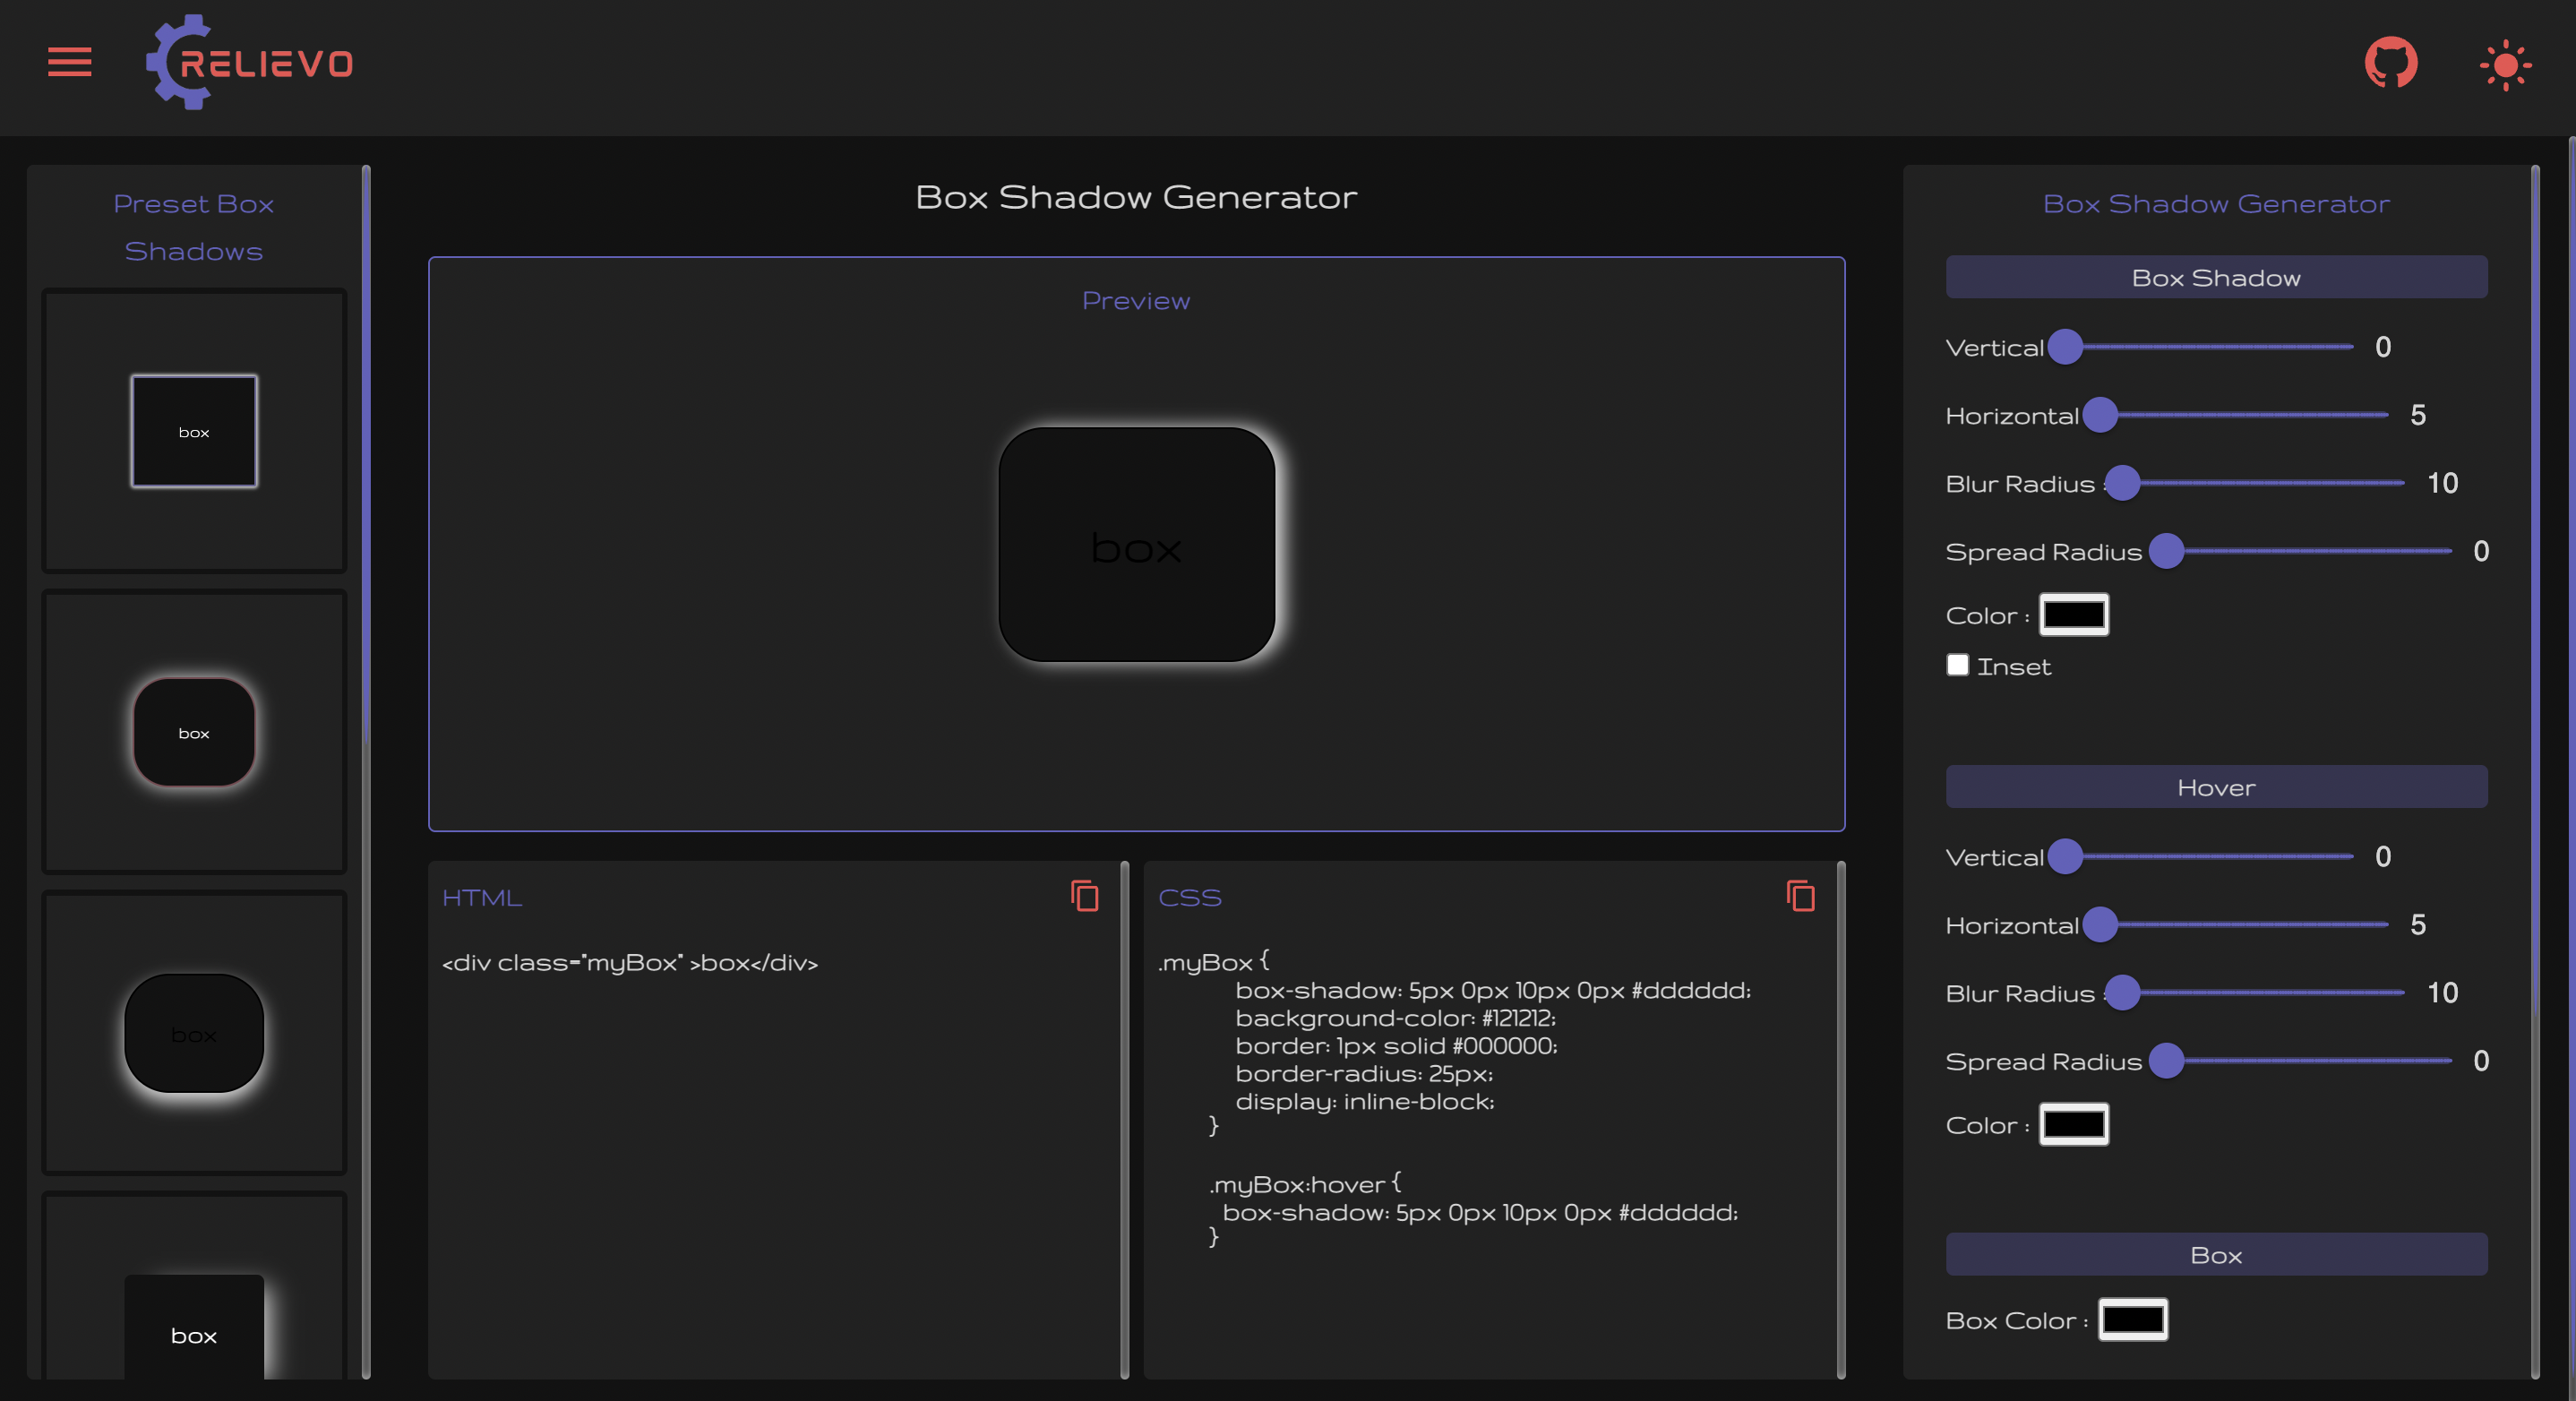Select the first square preset box shadow
Image resolution: width=2576 pixels, height=1401 pixels.
[x=194, y=431]
